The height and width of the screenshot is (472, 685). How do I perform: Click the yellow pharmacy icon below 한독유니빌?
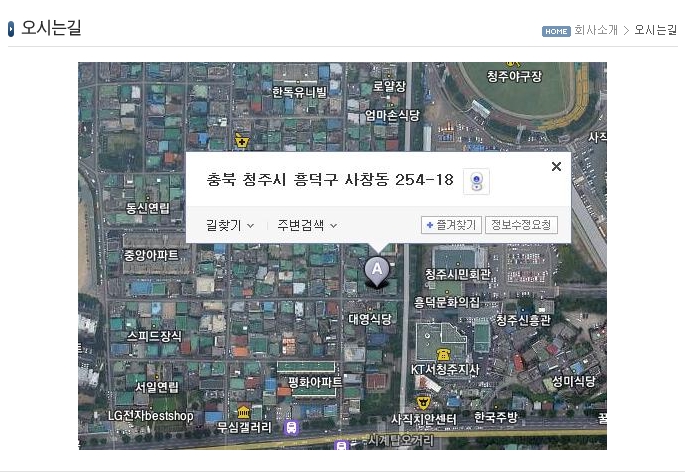[240, 140]
